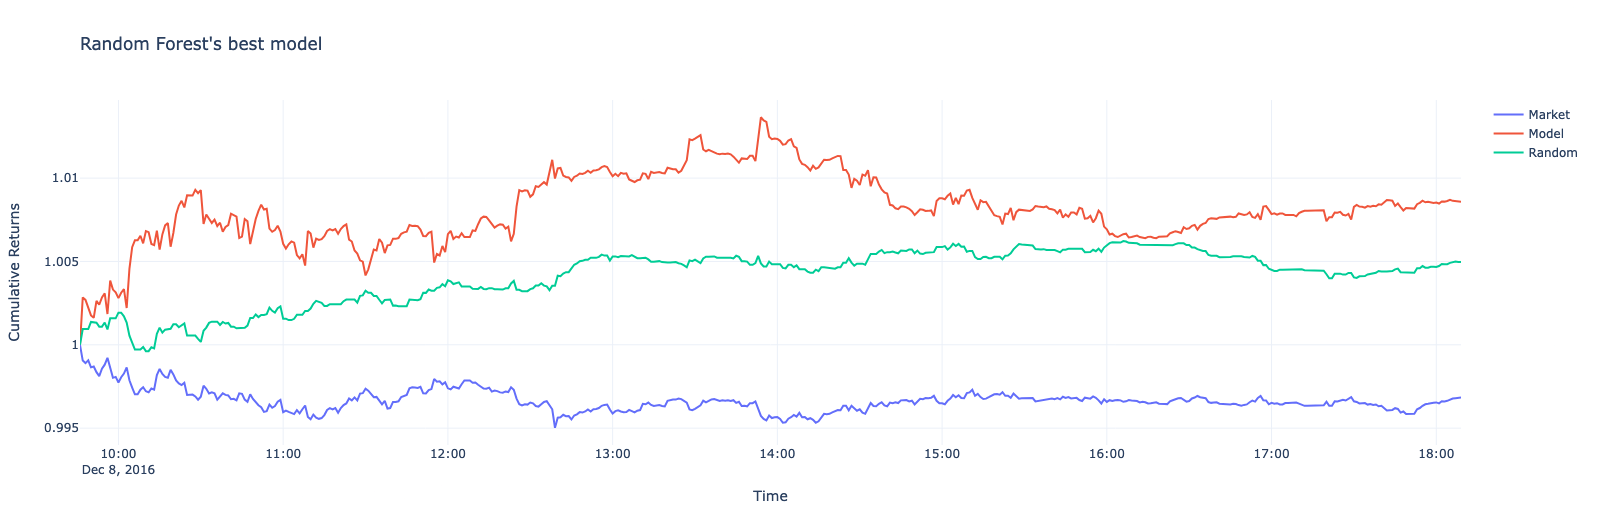Screen dimensions: 1598x525
Task: Click the "Dec 8, 2016" date label
Action: (118, 470)
